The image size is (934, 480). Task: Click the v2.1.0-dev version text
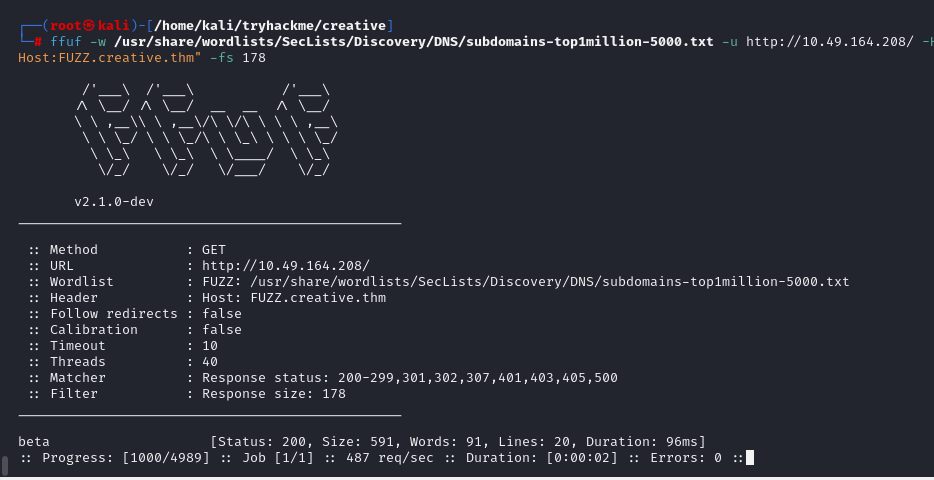tap(113, 202)
